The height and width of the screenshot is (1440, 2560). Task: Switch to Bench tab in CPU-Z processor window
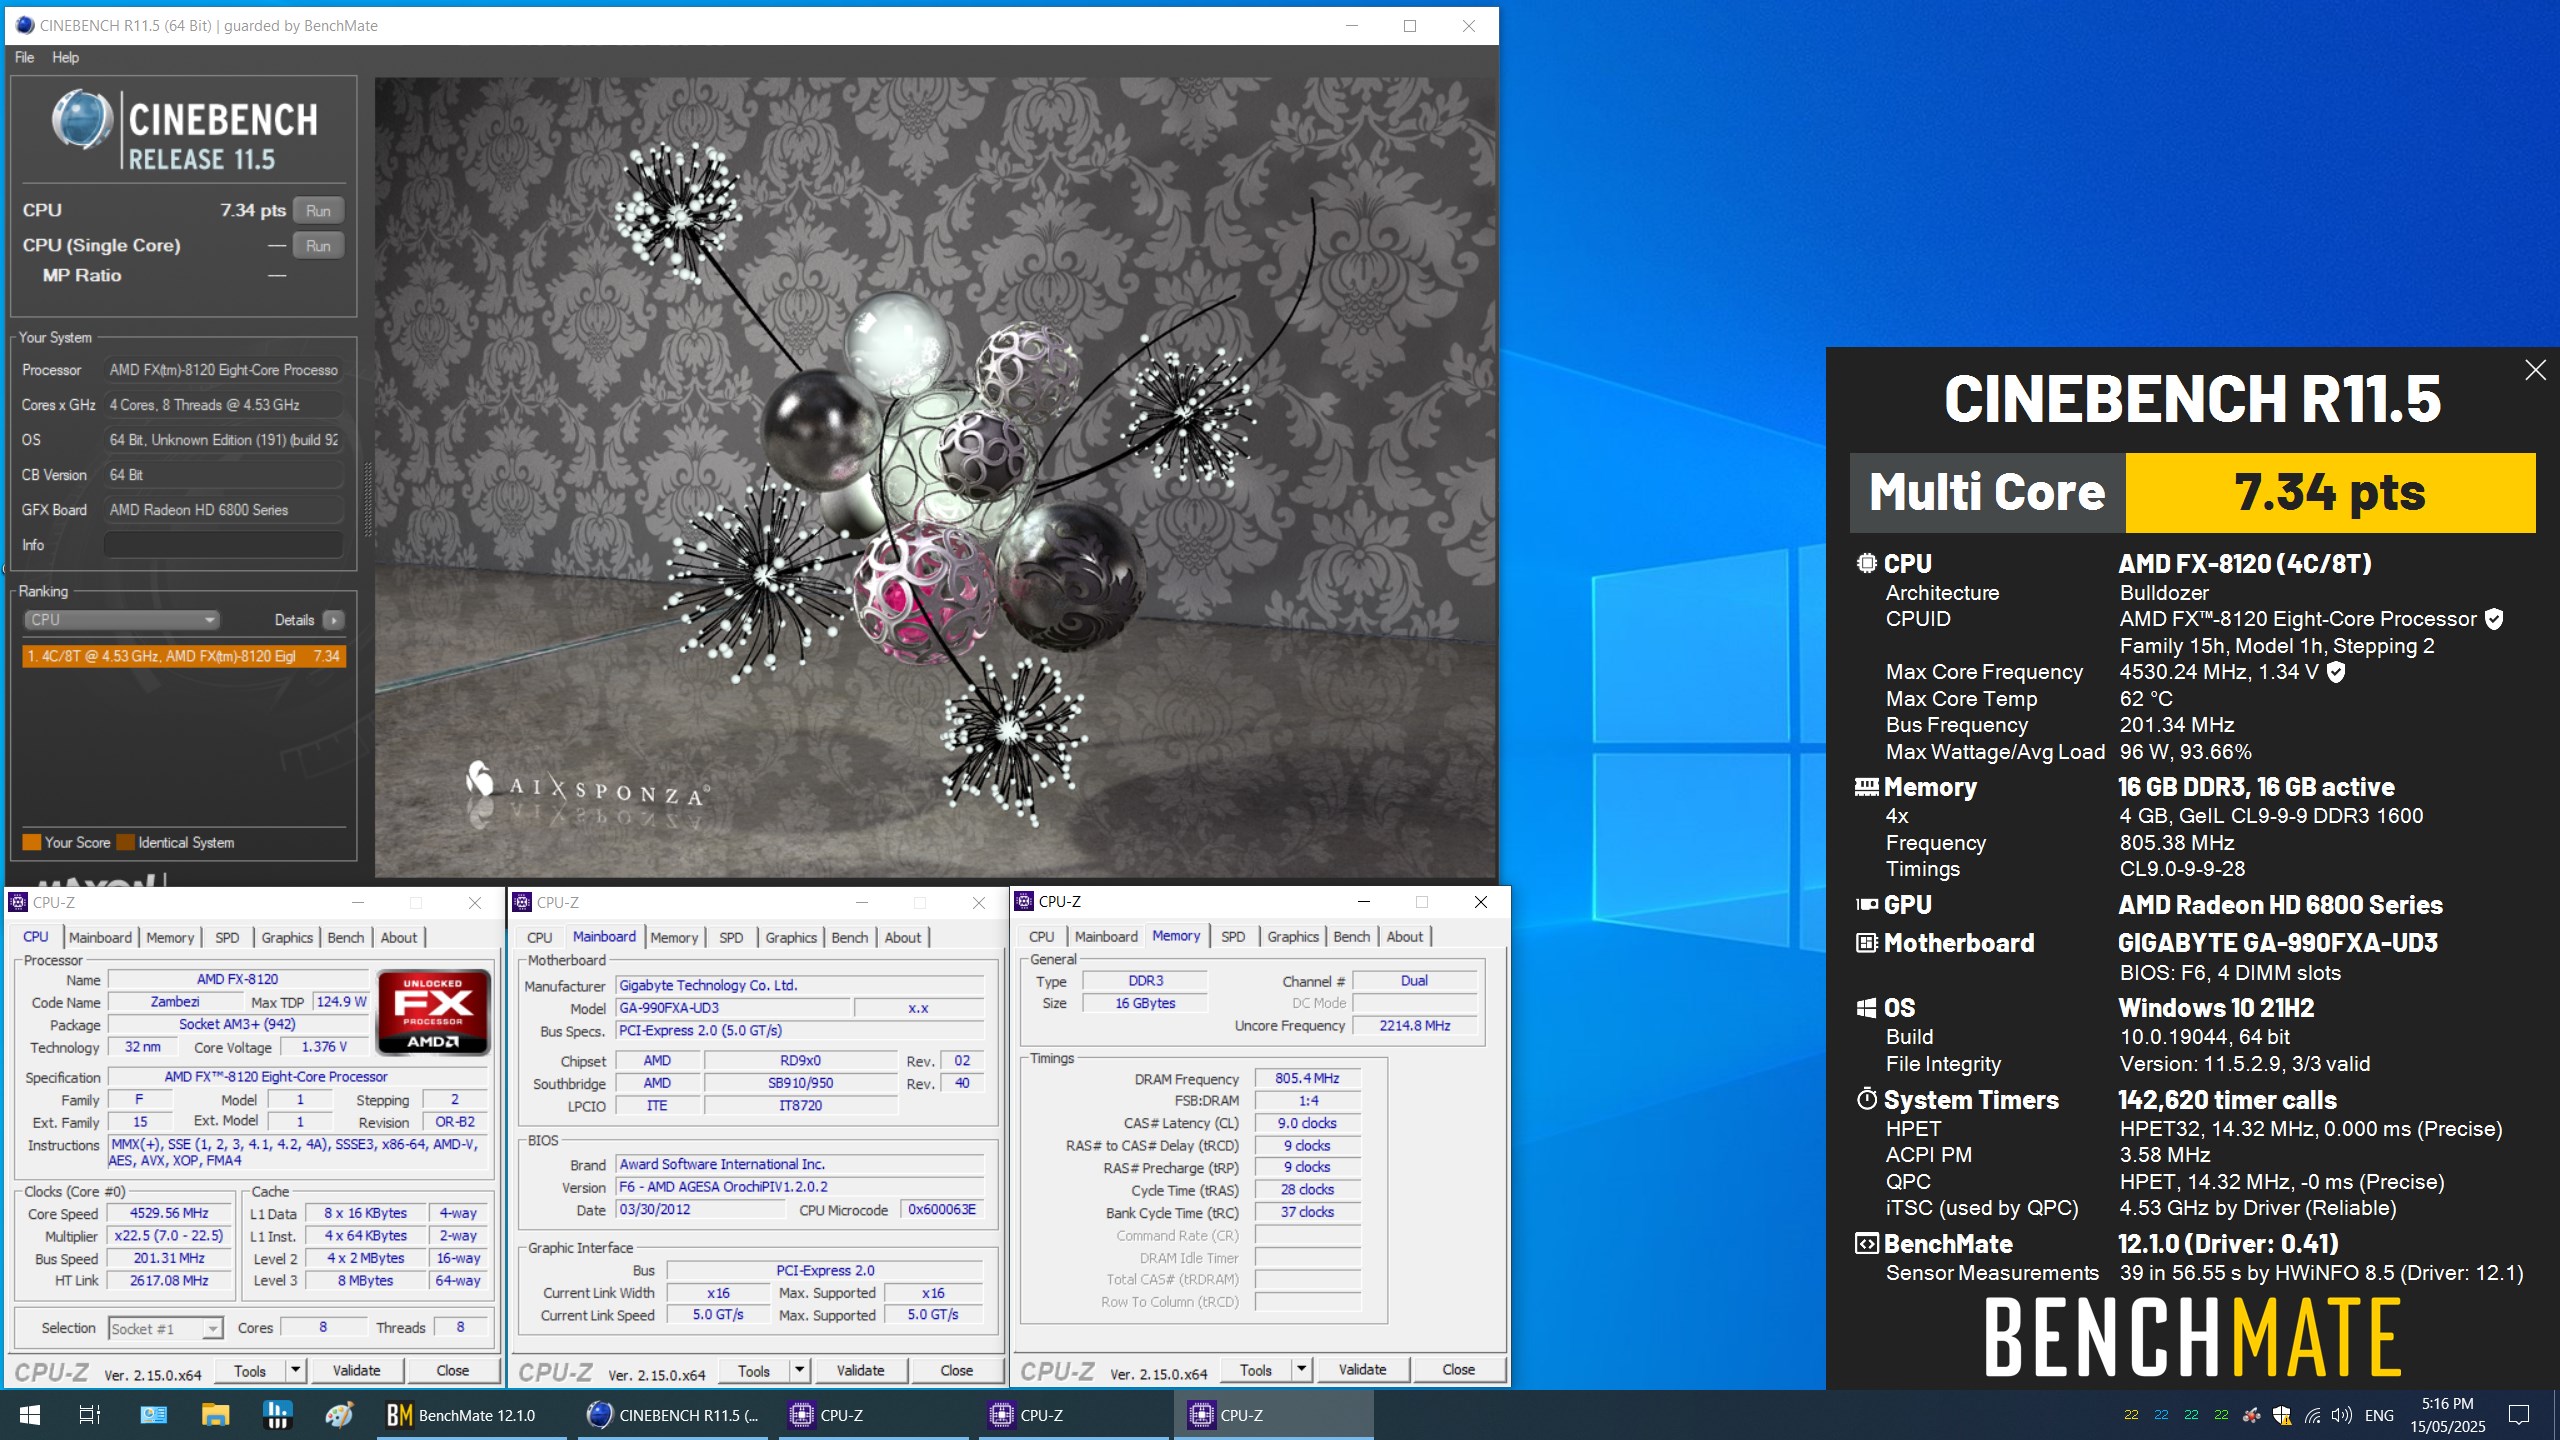click(x=346, y=937)
